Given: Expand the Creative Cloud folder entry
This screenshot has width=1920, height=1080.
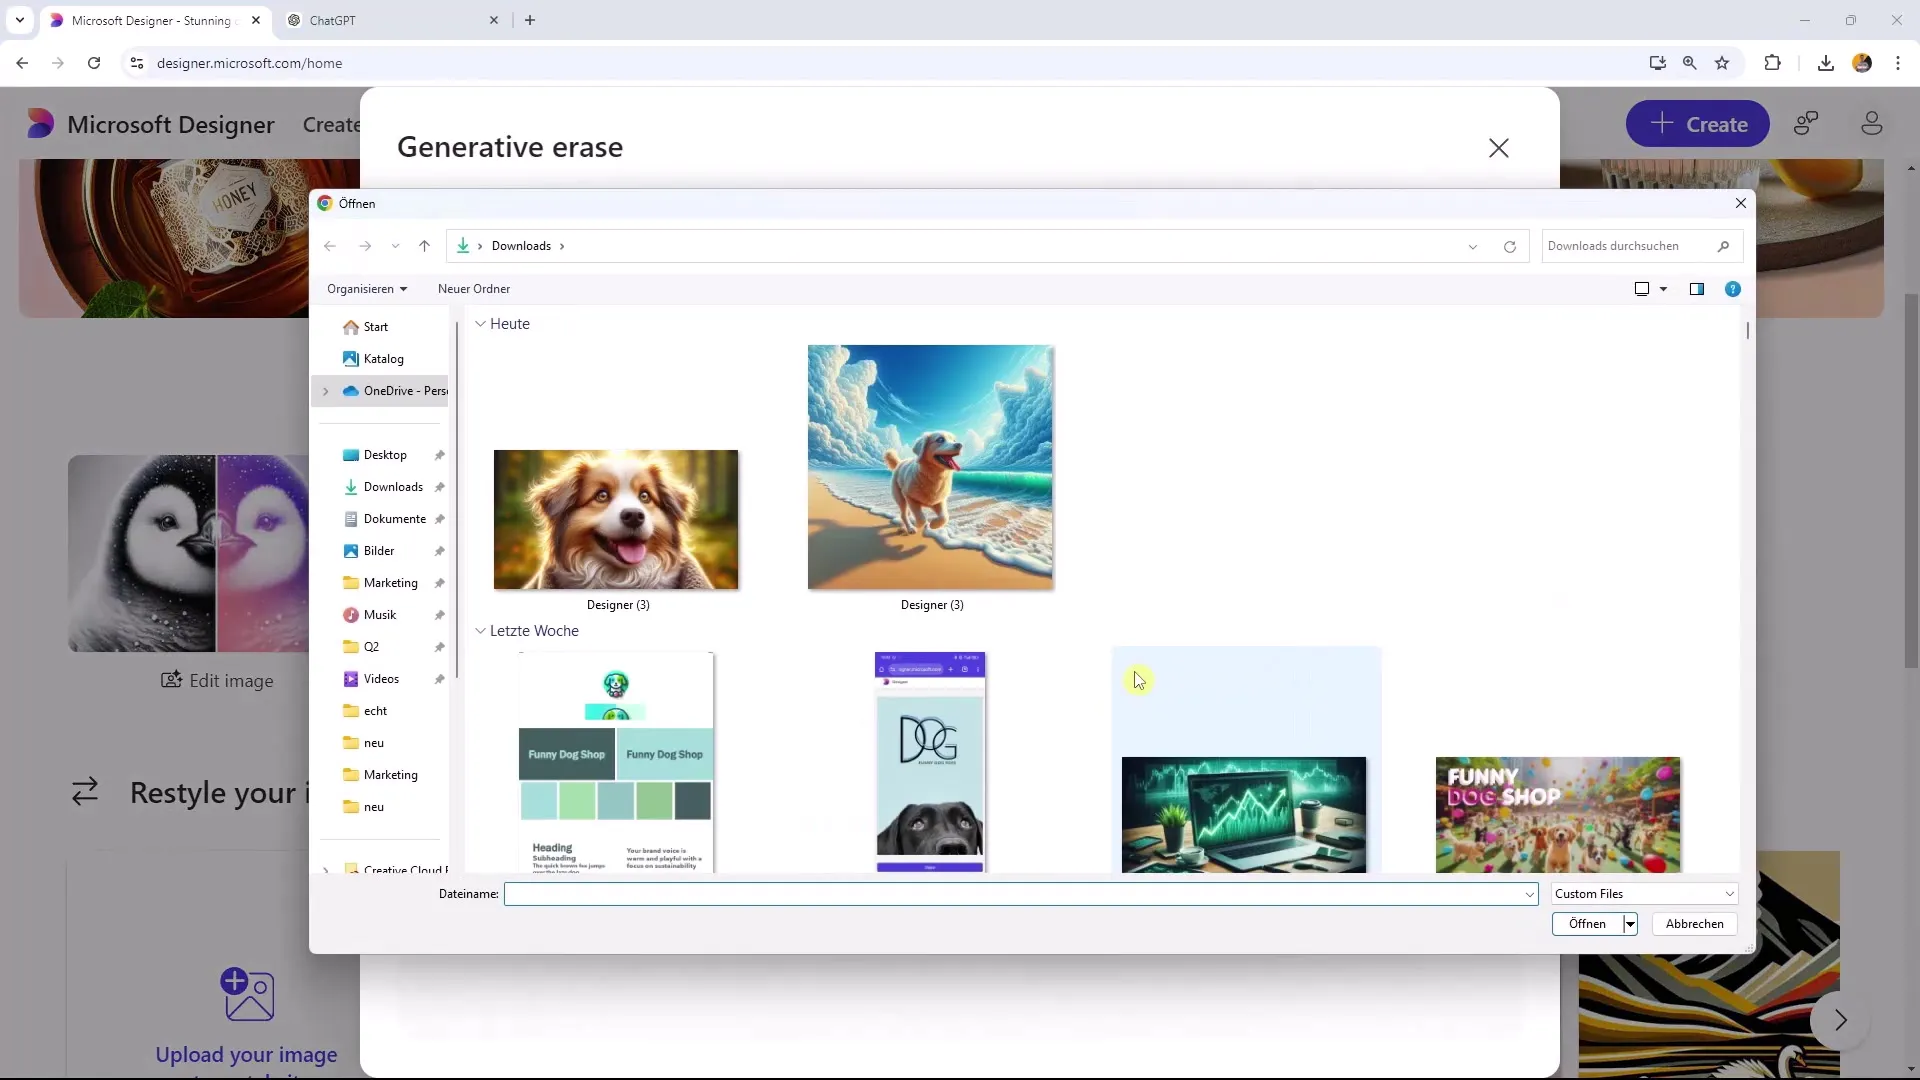Looking at the screenshot, I should click(x=326, y=869).
